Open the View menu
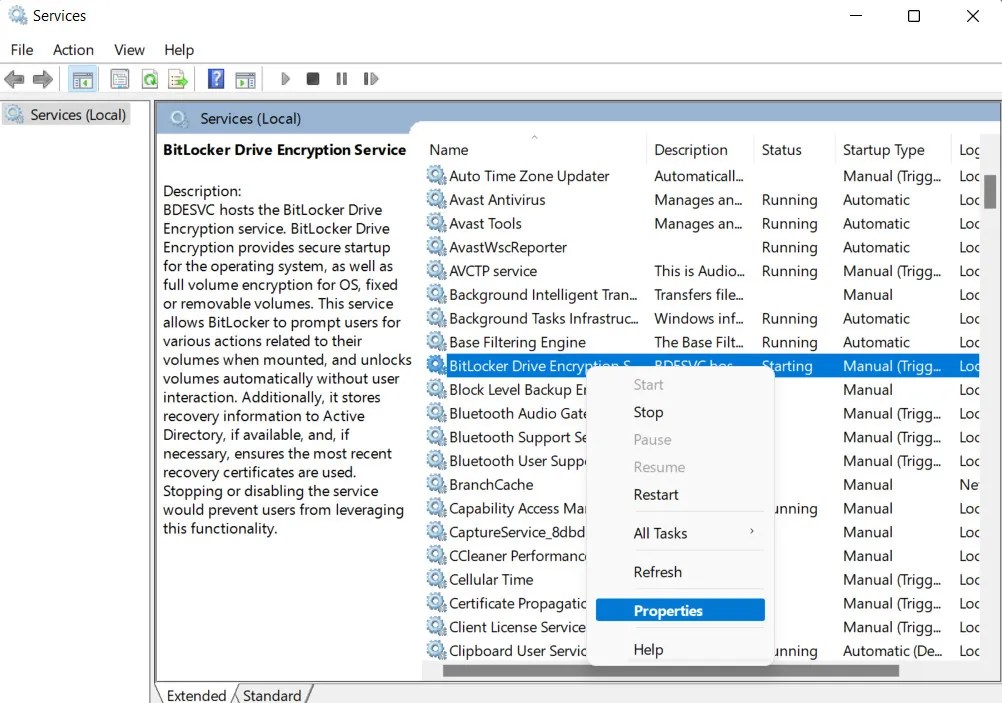1002x703 pixels. coord(129,49)
